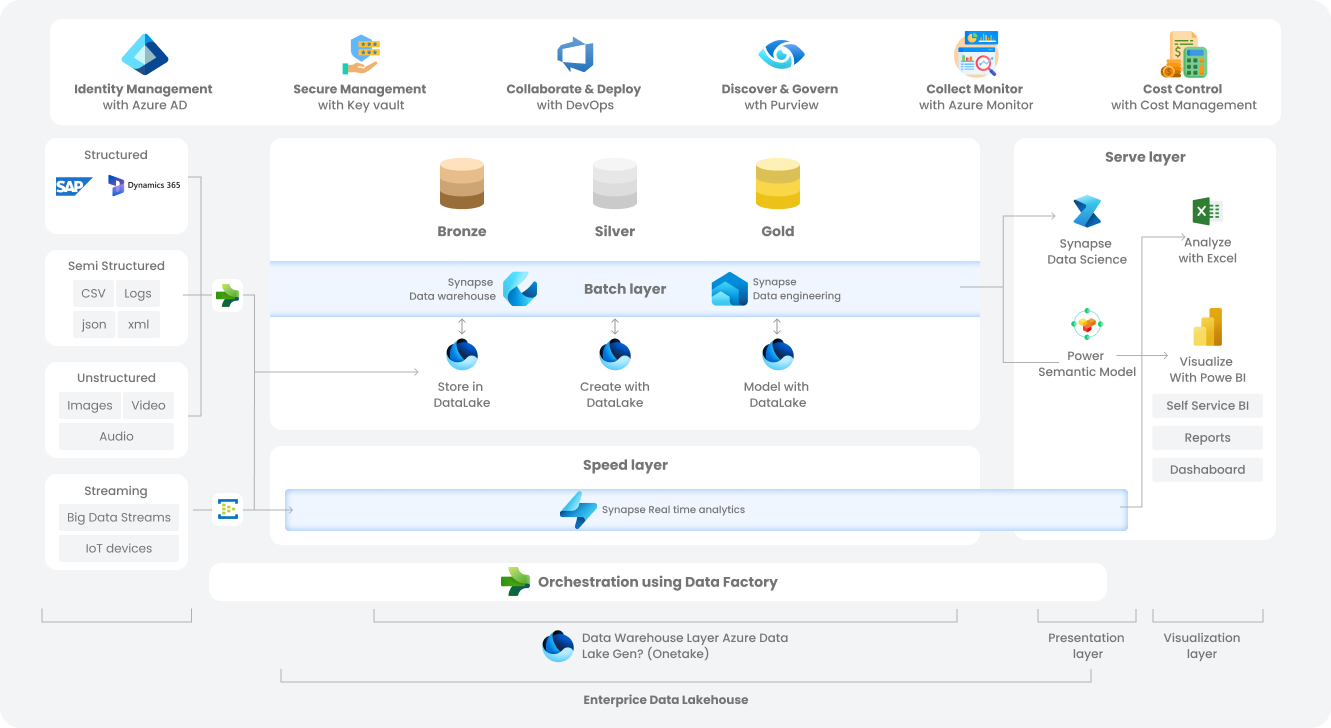Click the Synapse Data Science label
Viewport: 1331px width, 728px height.
[x=1087, y=251]
